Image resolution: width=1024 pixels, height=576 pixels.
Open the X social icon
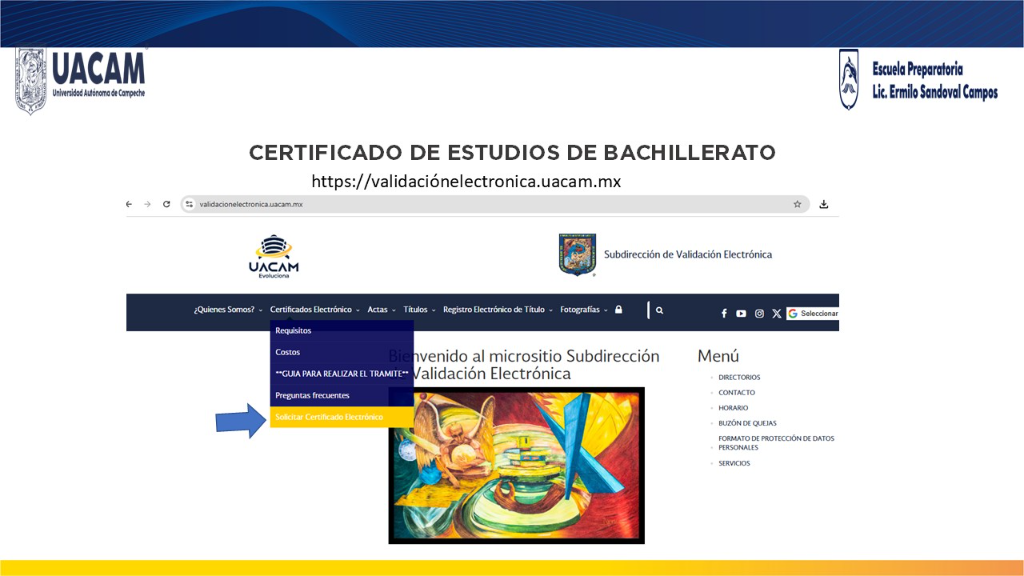click(776, 313)
